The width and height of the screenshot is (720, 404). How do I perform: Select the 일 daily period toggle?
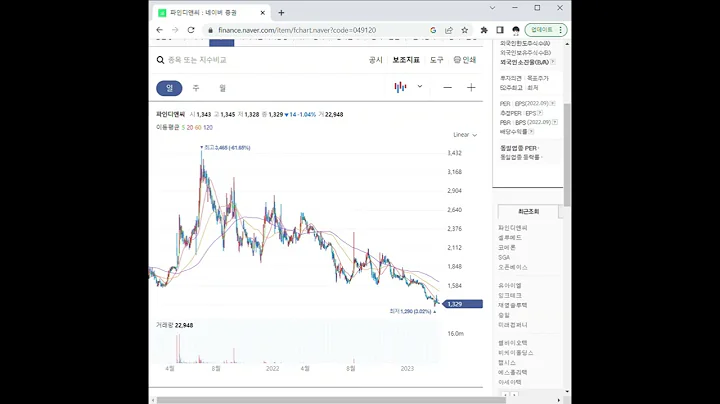[169, 88]
